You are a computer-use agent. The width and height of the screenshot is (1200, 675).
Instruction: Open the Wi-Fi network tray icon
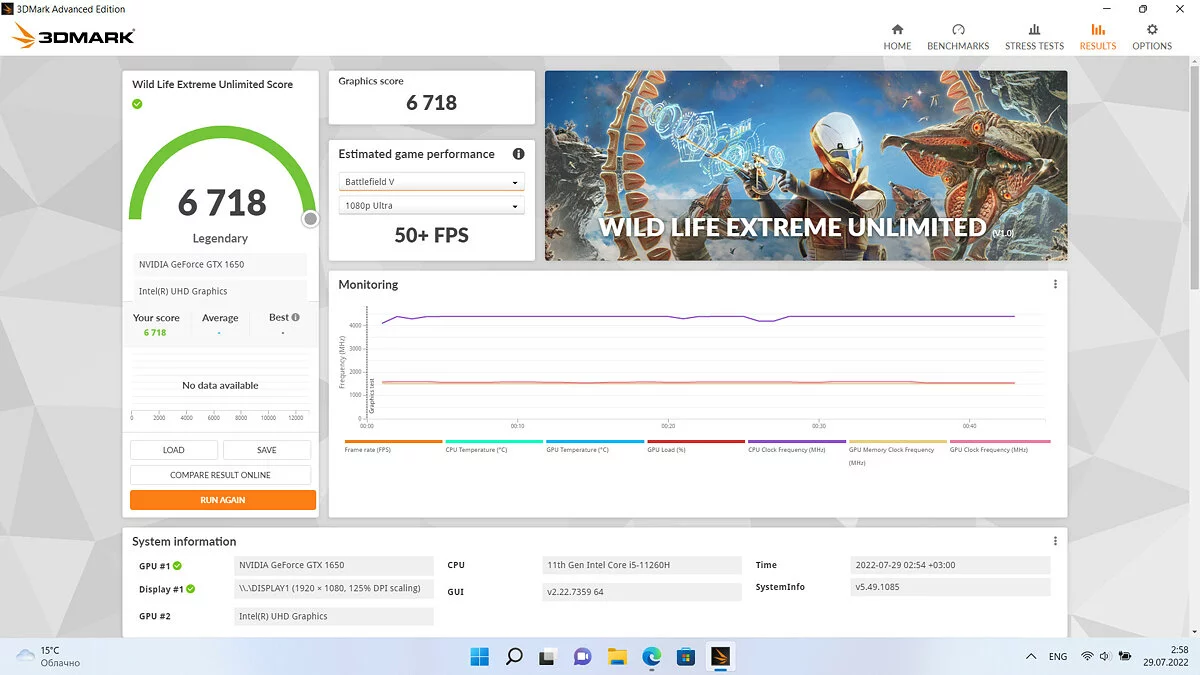pos(1087,657)
